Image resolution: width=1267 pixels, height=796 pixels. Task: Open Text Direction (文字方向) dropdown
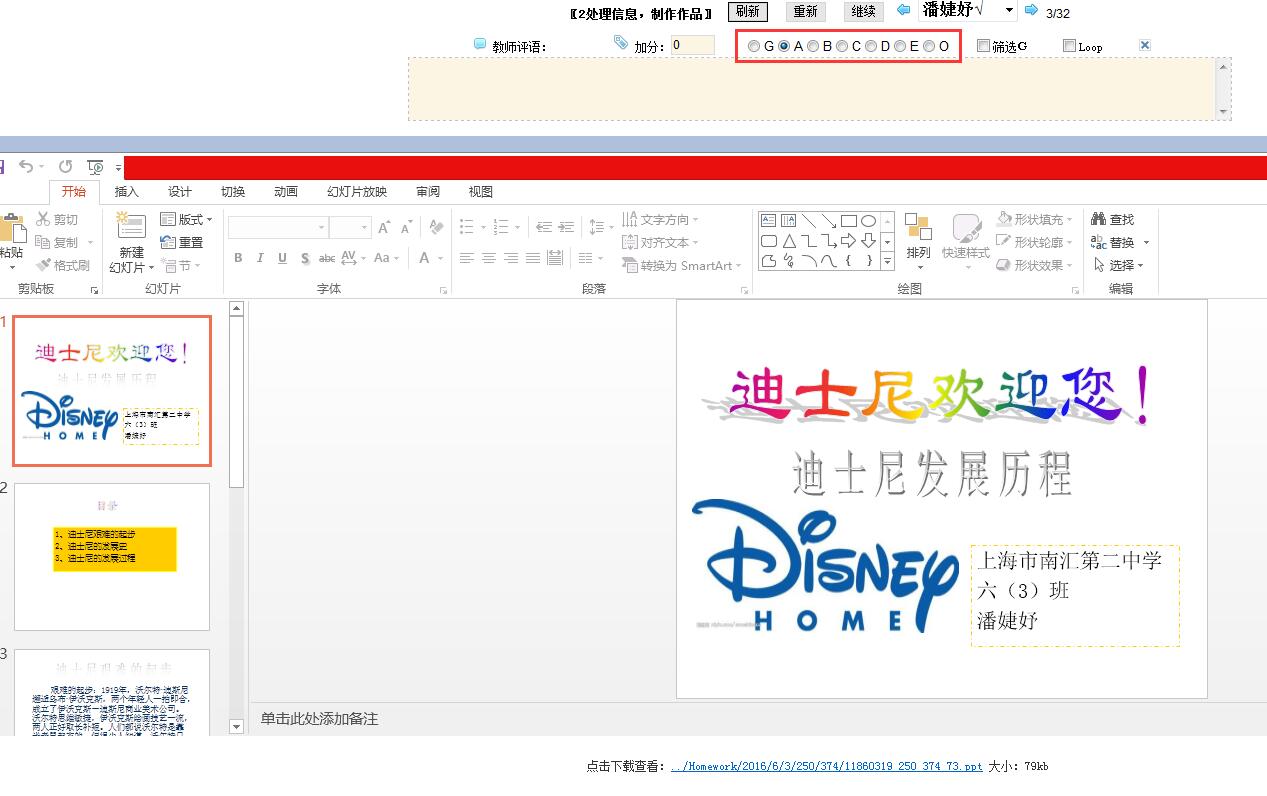[x=660, y=219]
